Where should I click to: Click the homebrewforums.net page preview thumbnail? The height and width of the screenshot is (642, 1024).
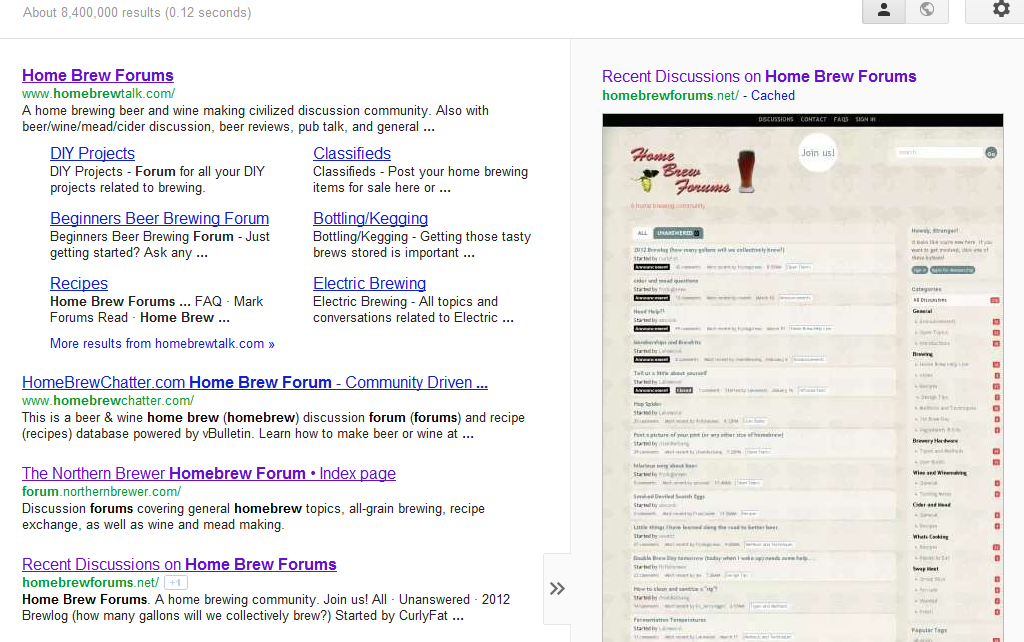[x=803, y=377]
